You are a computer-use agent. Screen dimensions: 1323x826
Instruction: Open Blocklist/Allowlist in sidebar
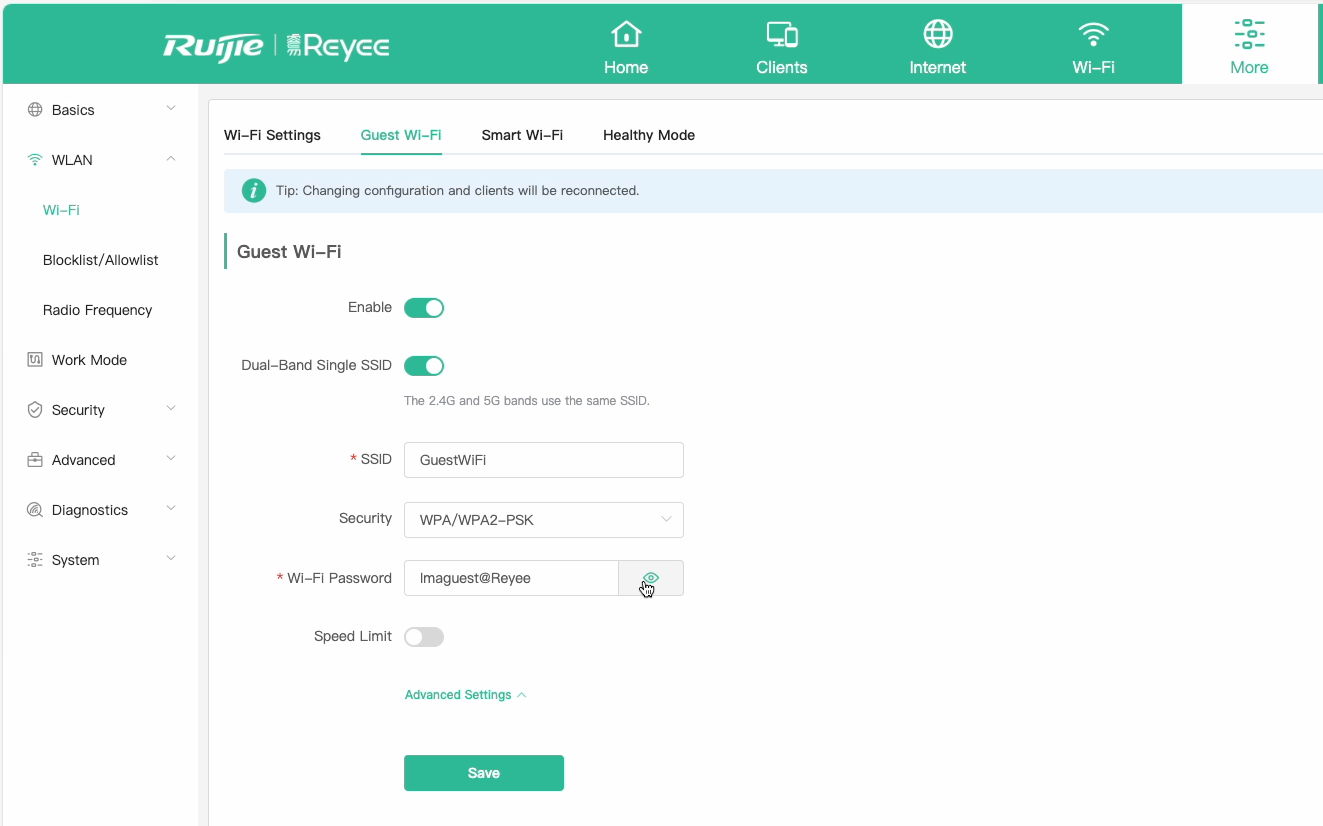pos(101,260)
